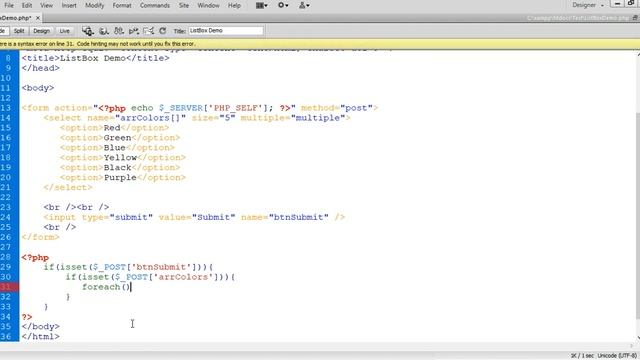The image size is (640, 360).
Task: Click the "<body>" opening tag
Action: coord(38,88)
